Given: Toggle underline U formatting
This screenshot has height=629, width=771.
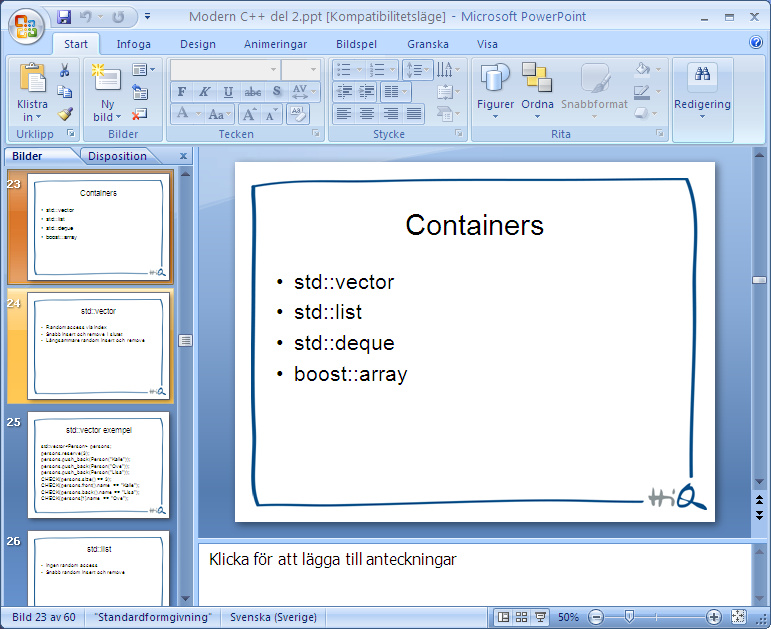Looking at the screenshot, I should (x=228, y=91).
